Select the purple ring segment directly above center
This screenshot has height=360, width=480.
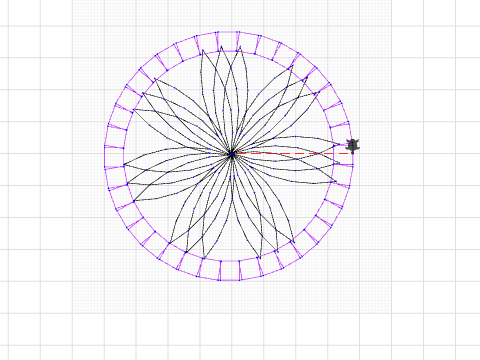(x=228, y=42)
